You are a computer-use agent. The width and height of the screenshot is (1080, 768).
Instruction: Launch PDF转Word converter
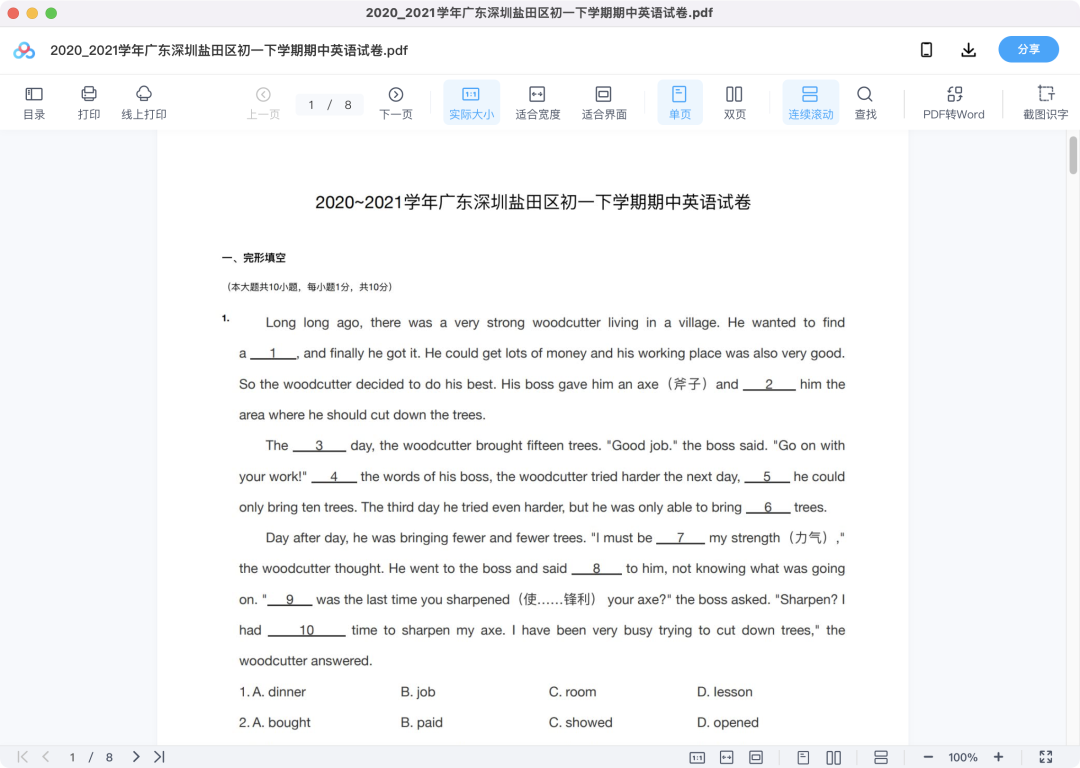(x=954, y=103)
